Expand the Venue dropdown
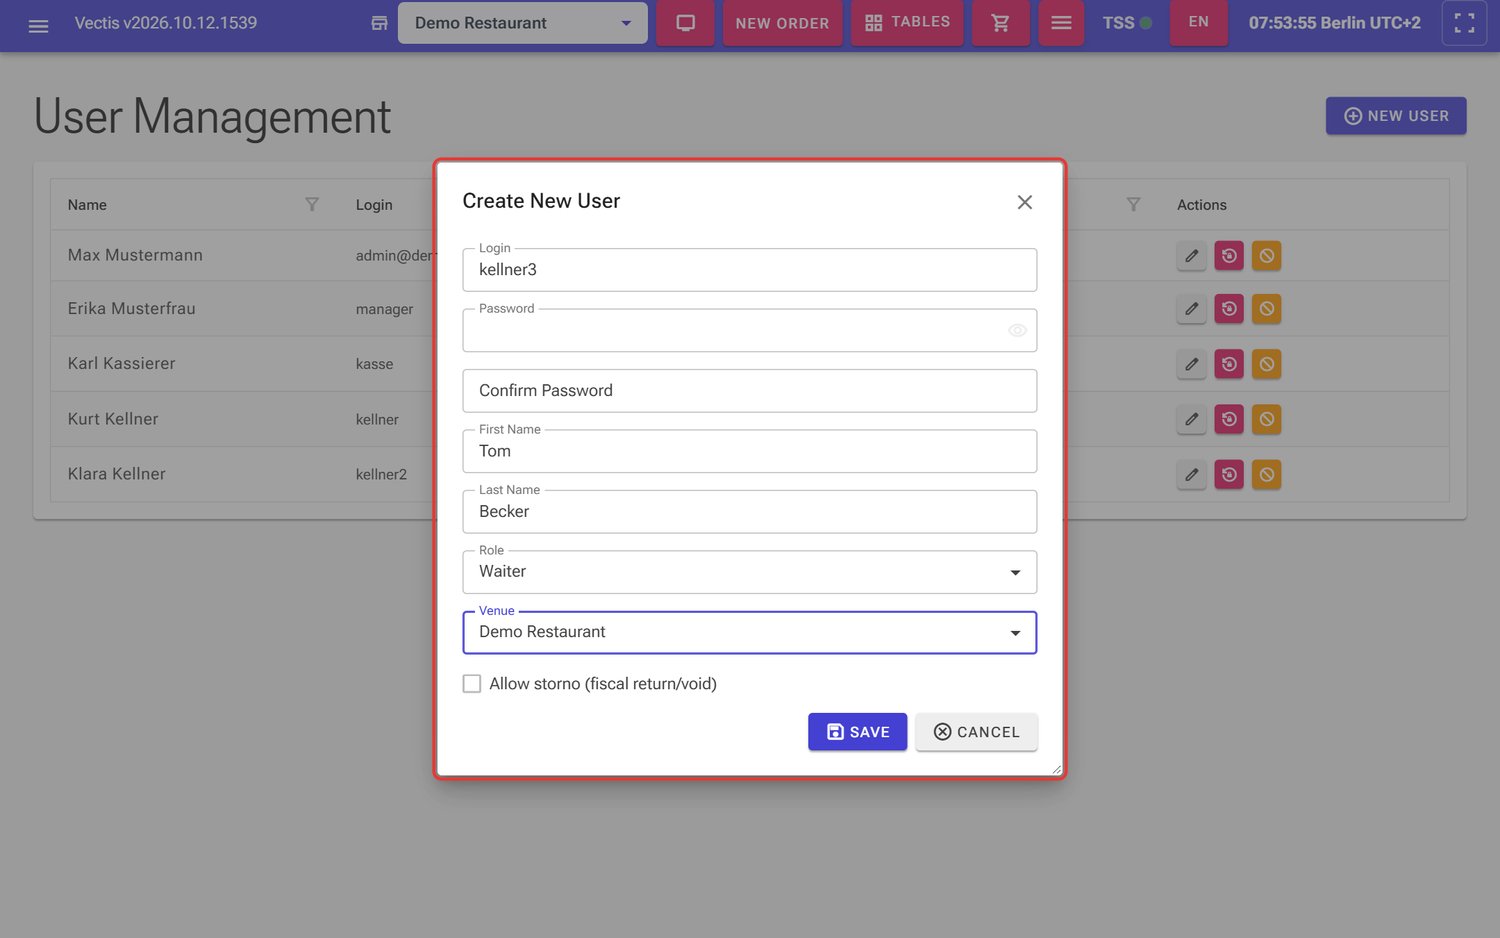The image size is (1500, 938). 750,632
